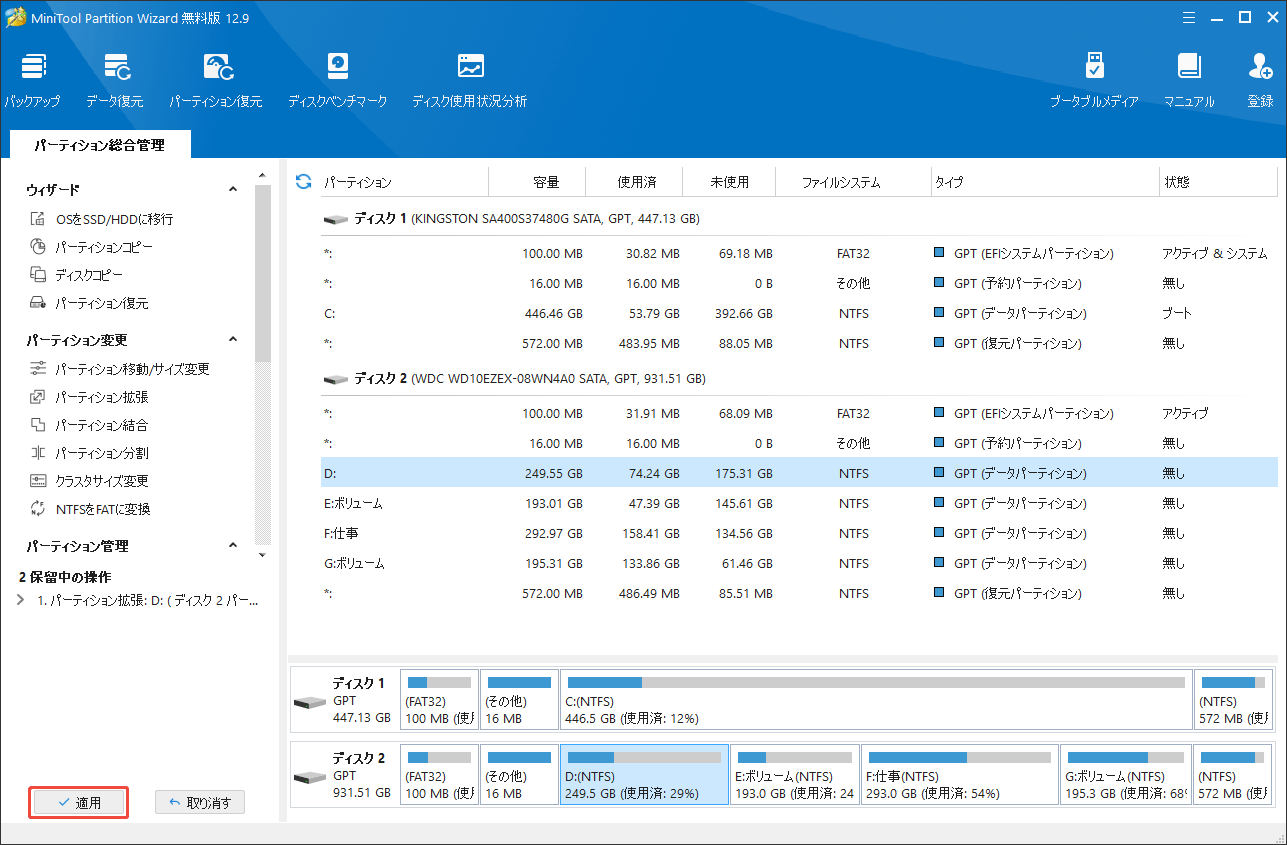Select ディスク 2 in disk map

[343, 775]
